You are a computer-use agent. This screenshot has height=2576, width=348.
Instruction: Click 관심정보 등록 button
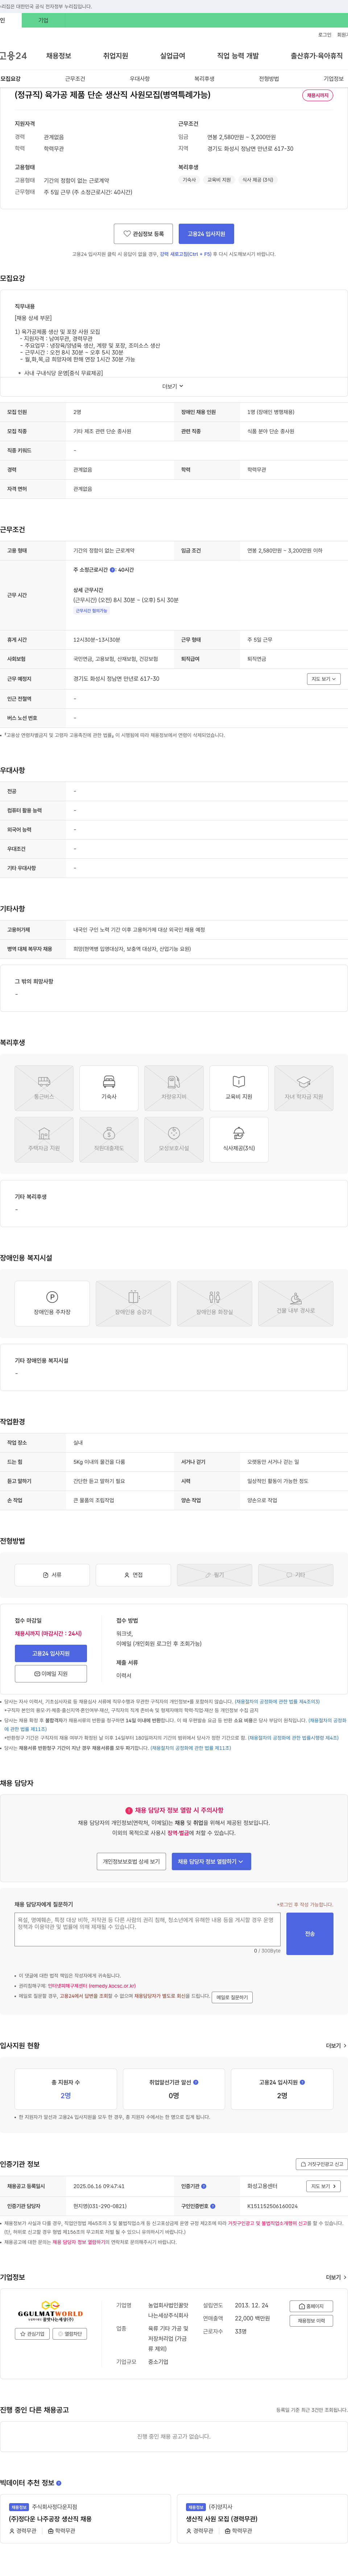coord(143,234)
